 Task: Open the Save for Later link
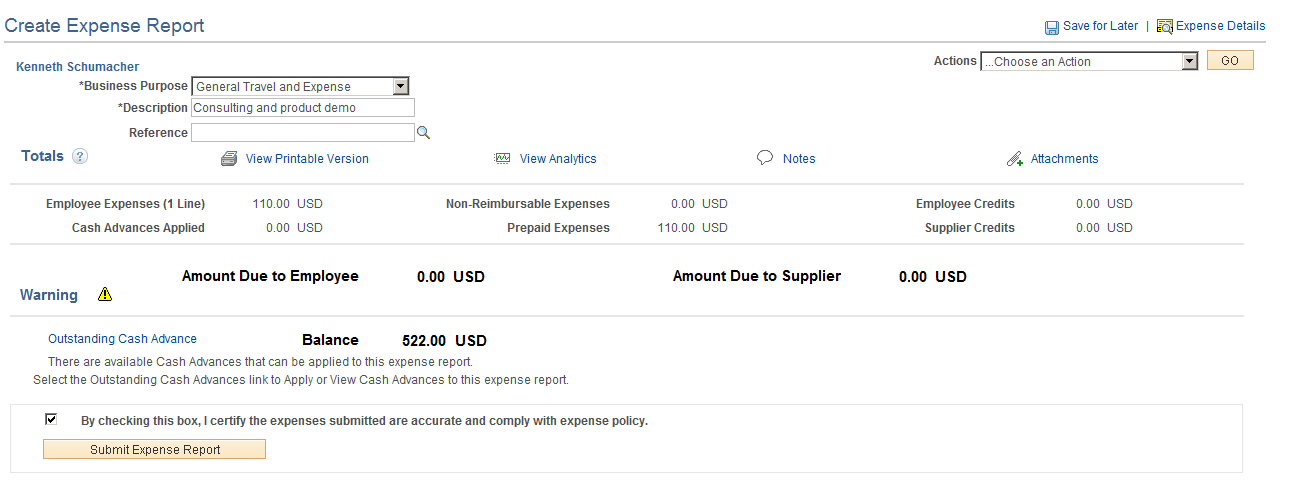pyautogui.click(x=1100, y=26)
